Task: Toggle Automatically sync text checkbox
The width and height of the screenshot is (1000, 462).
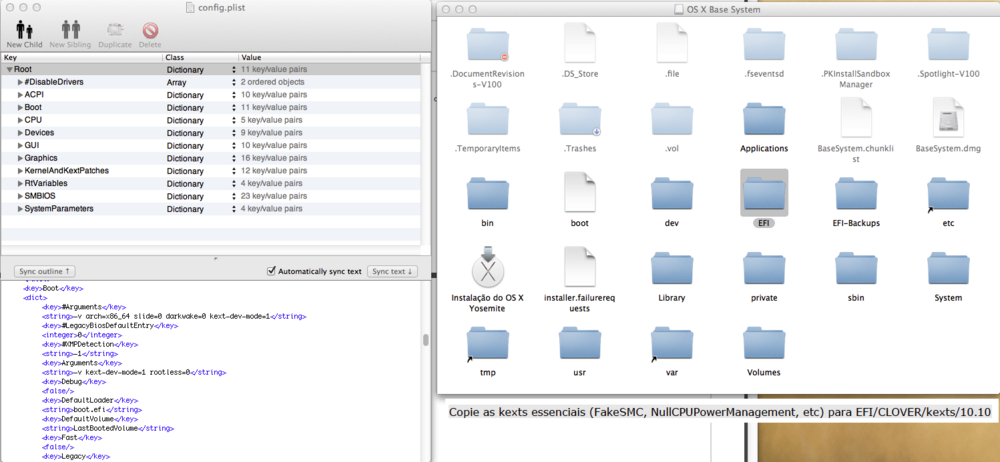Action: [x=271, y=271]
